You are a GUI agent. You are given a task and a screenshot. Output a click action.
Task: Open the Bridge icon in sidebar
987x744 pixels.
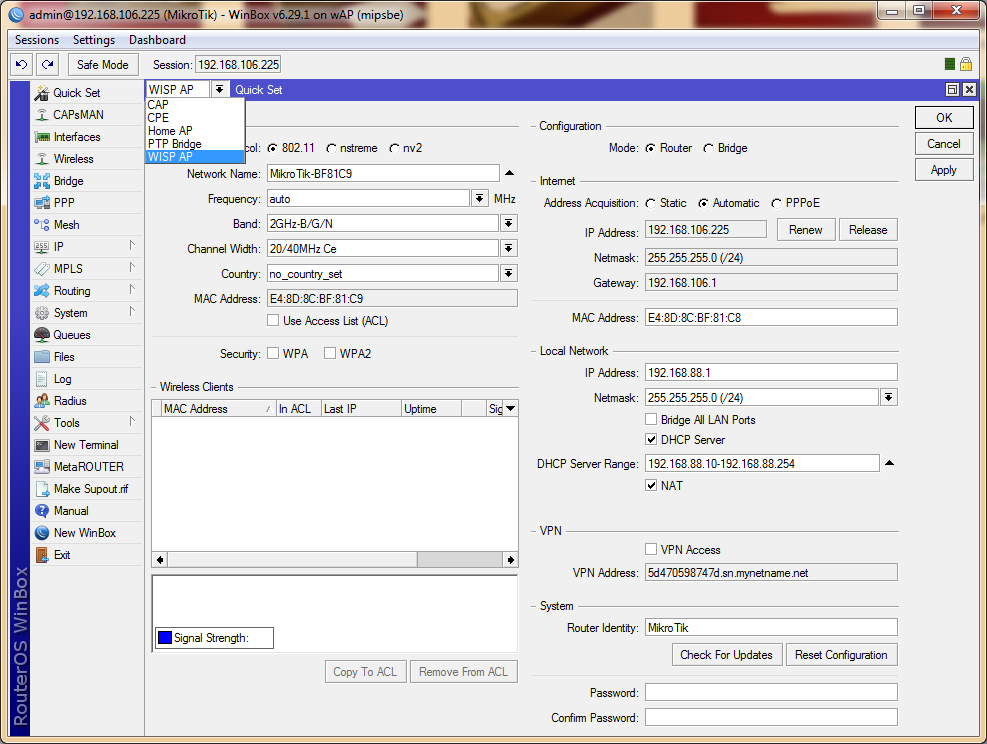[42, 181]
